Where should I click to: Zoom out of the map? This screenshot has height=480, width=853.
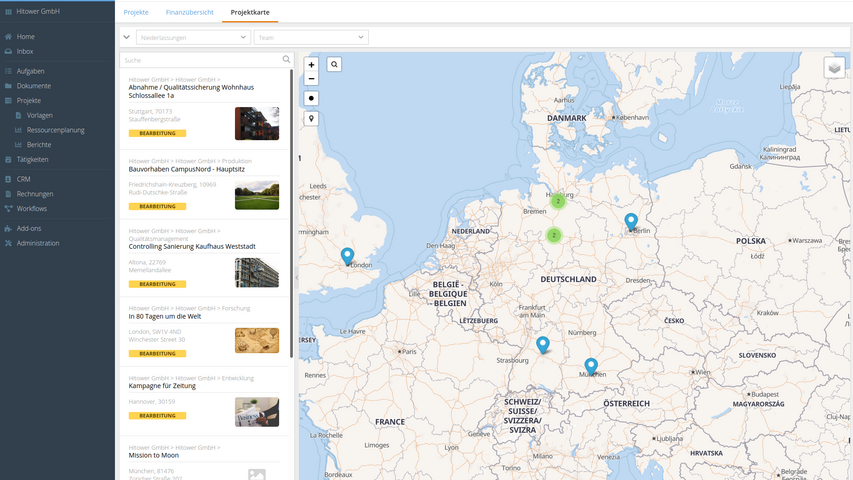[x=311, y=78]
